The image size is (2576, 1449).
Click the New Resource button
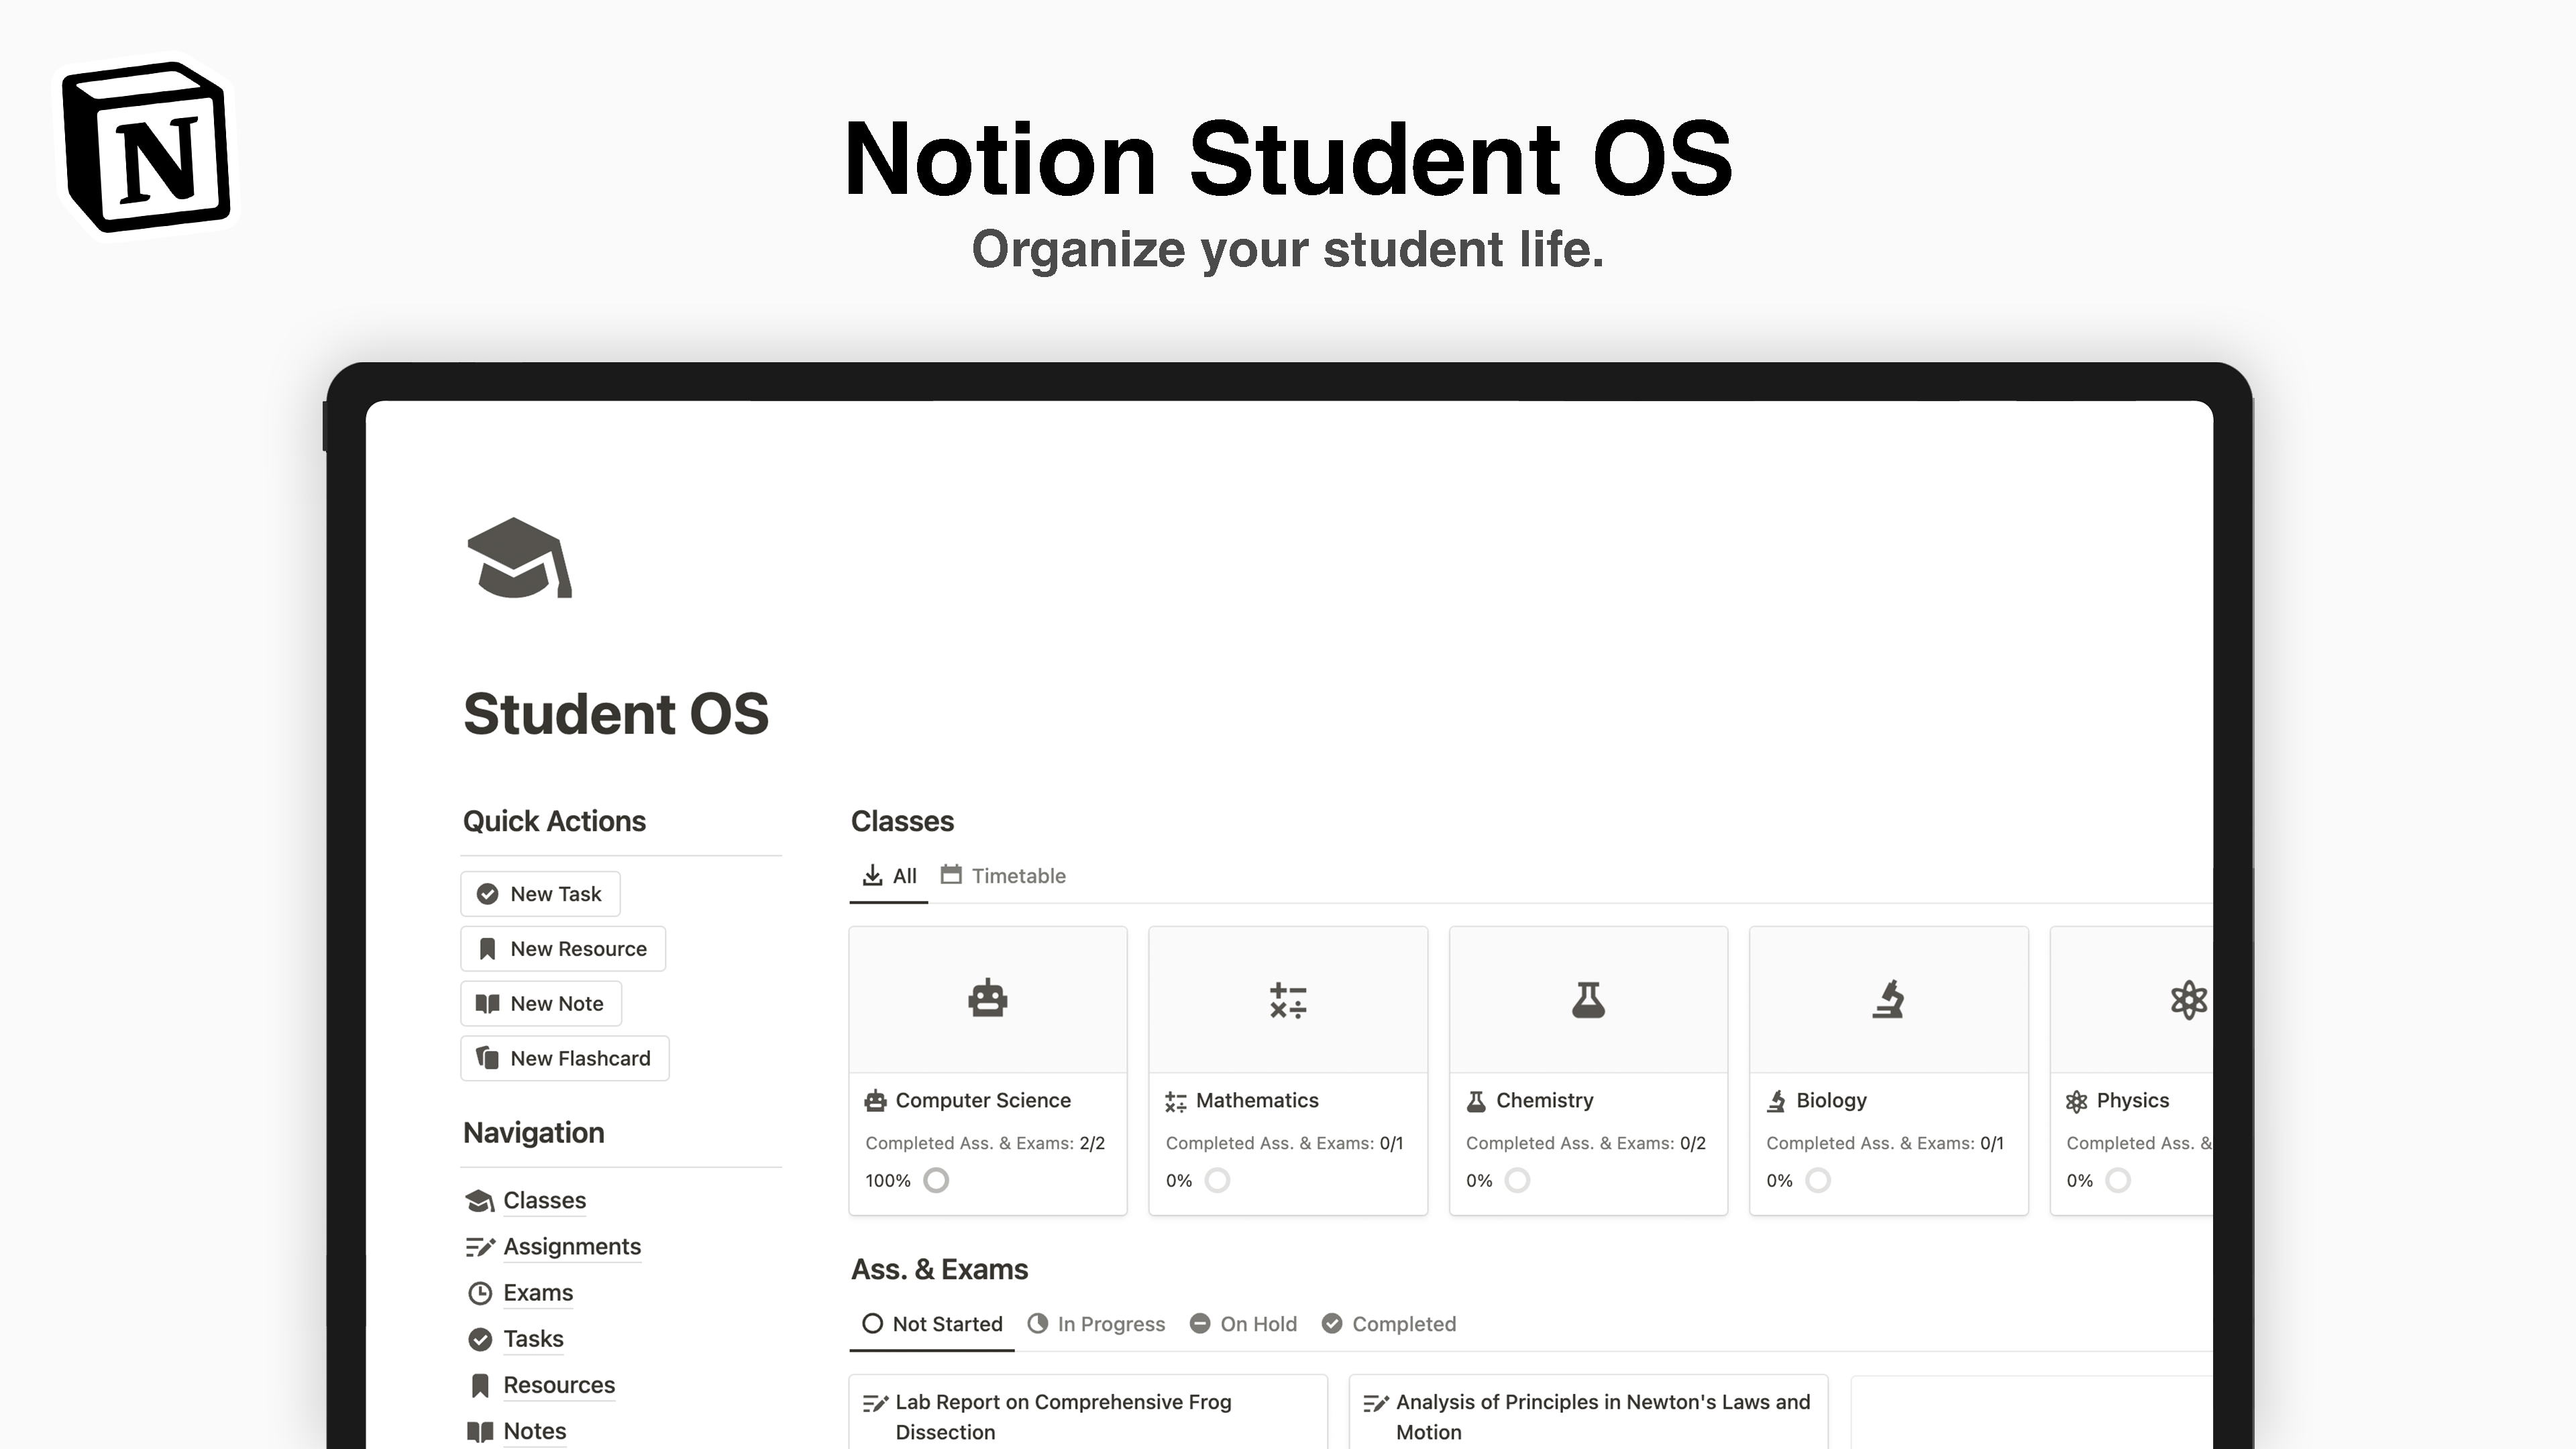coord(562,948)
